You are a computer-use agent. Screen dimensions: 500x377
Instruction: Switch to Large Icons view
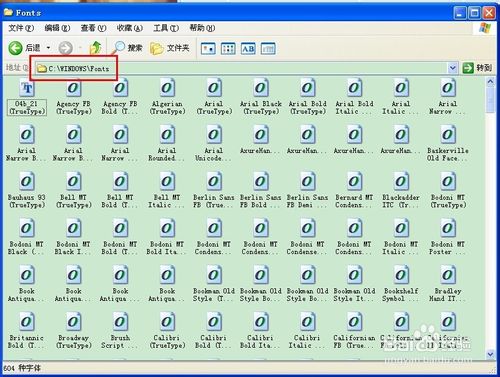208,49
